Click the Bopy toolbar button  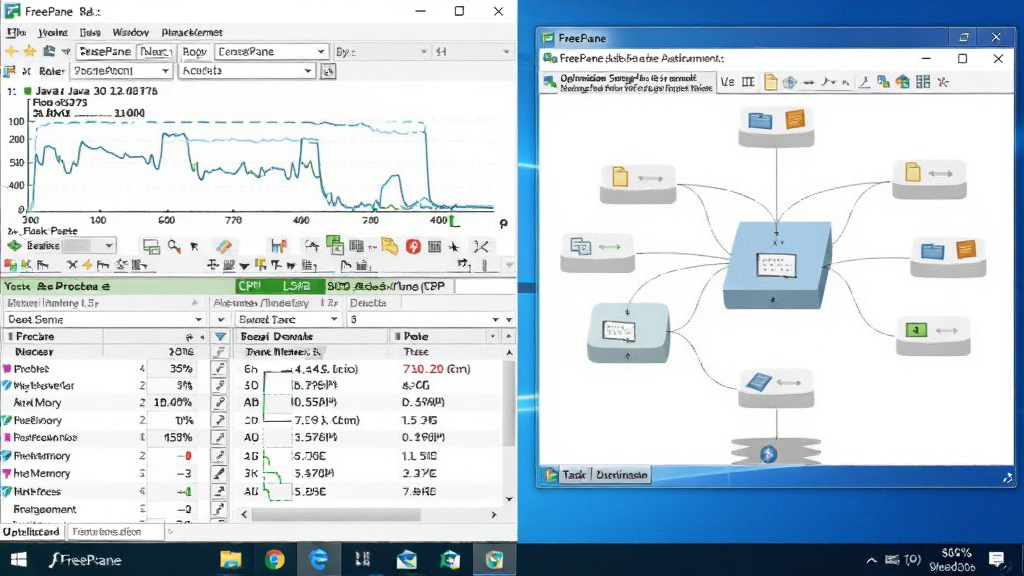[194, 51]
